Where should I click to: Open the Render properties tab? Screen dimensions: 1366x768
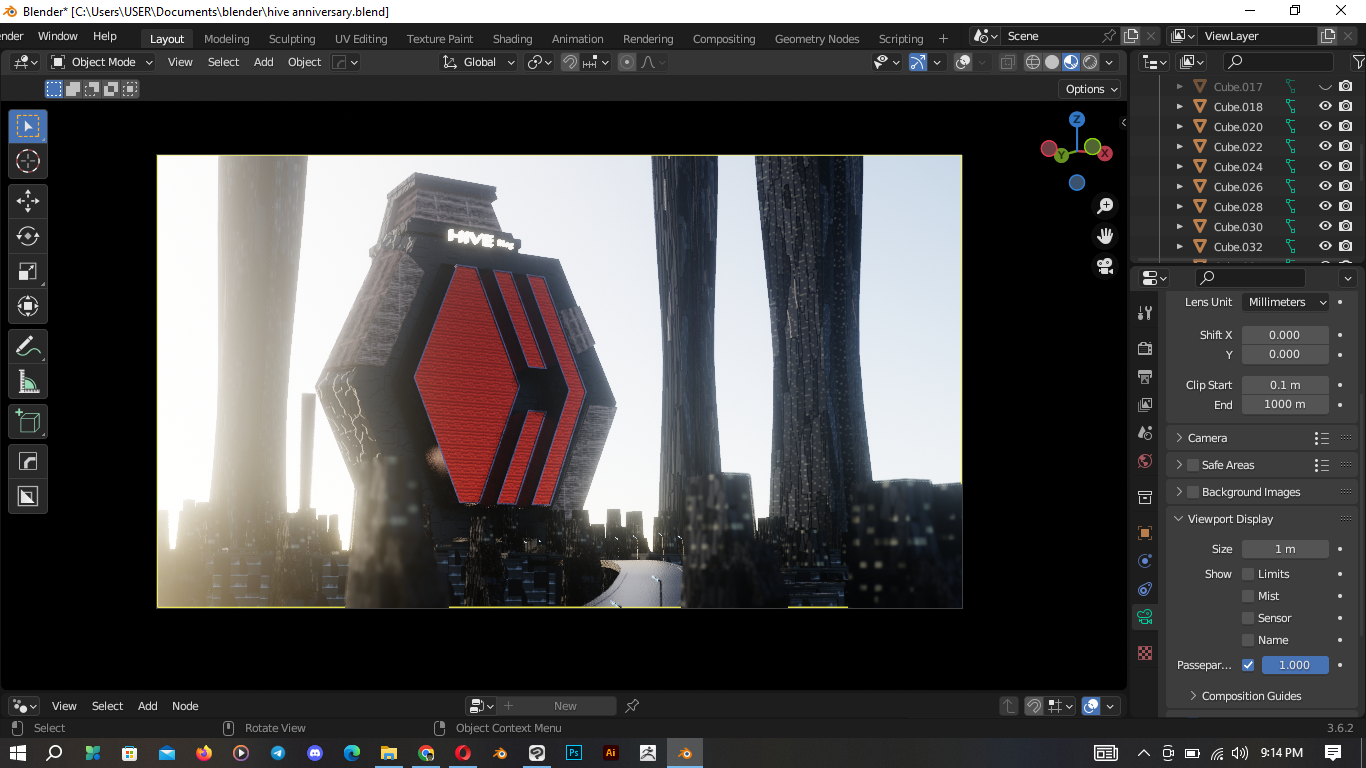pyautogui.click(x=1145, y=349)
